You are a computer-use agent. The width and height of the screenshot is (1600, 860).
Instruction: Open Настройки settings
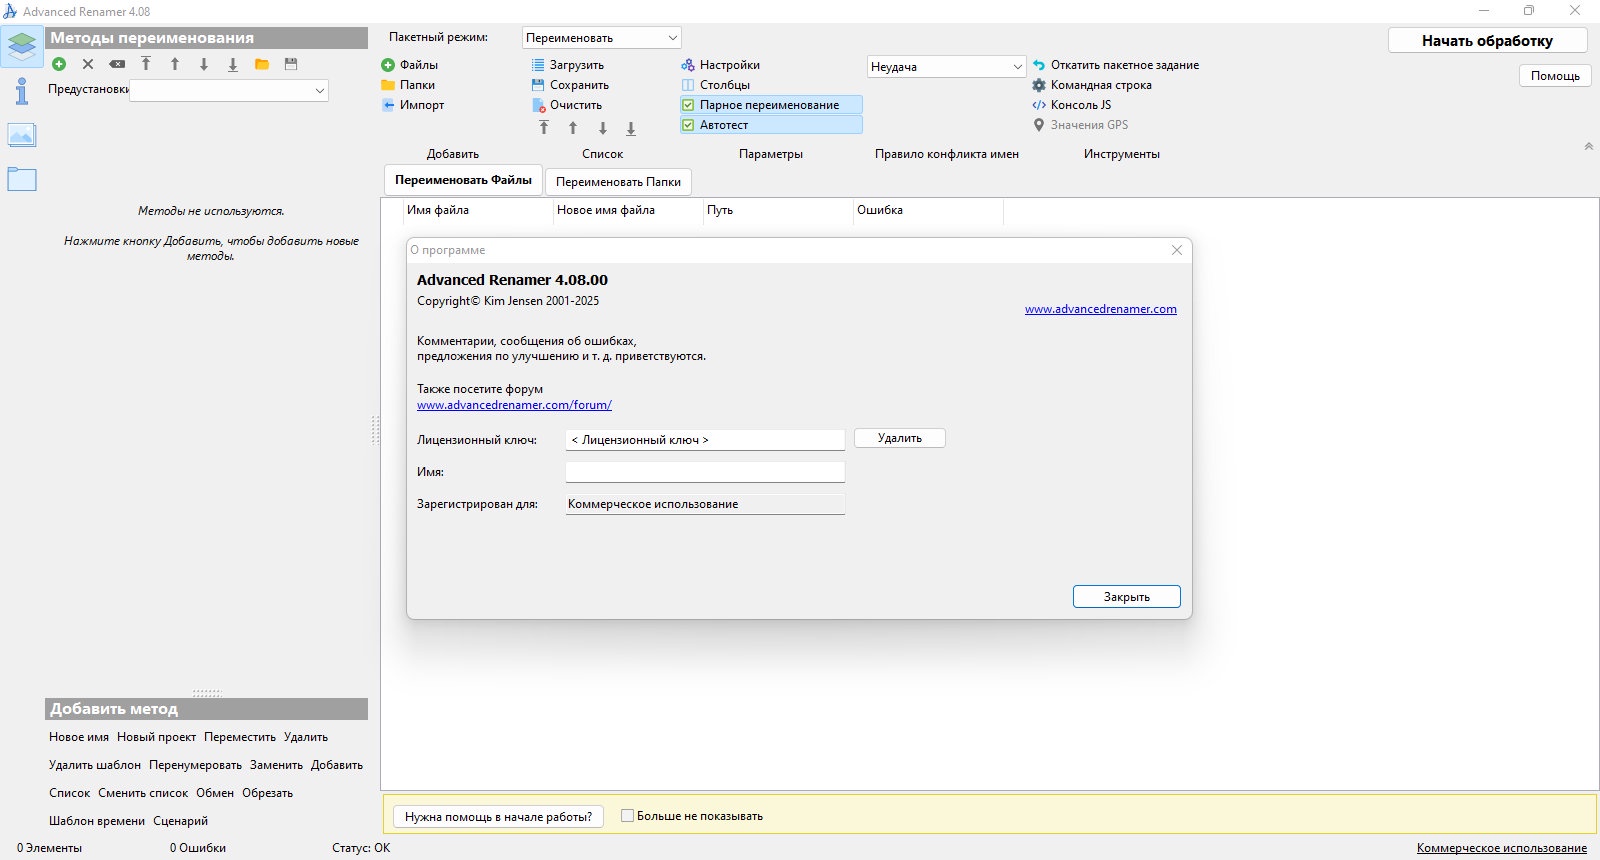coord(721,65)
